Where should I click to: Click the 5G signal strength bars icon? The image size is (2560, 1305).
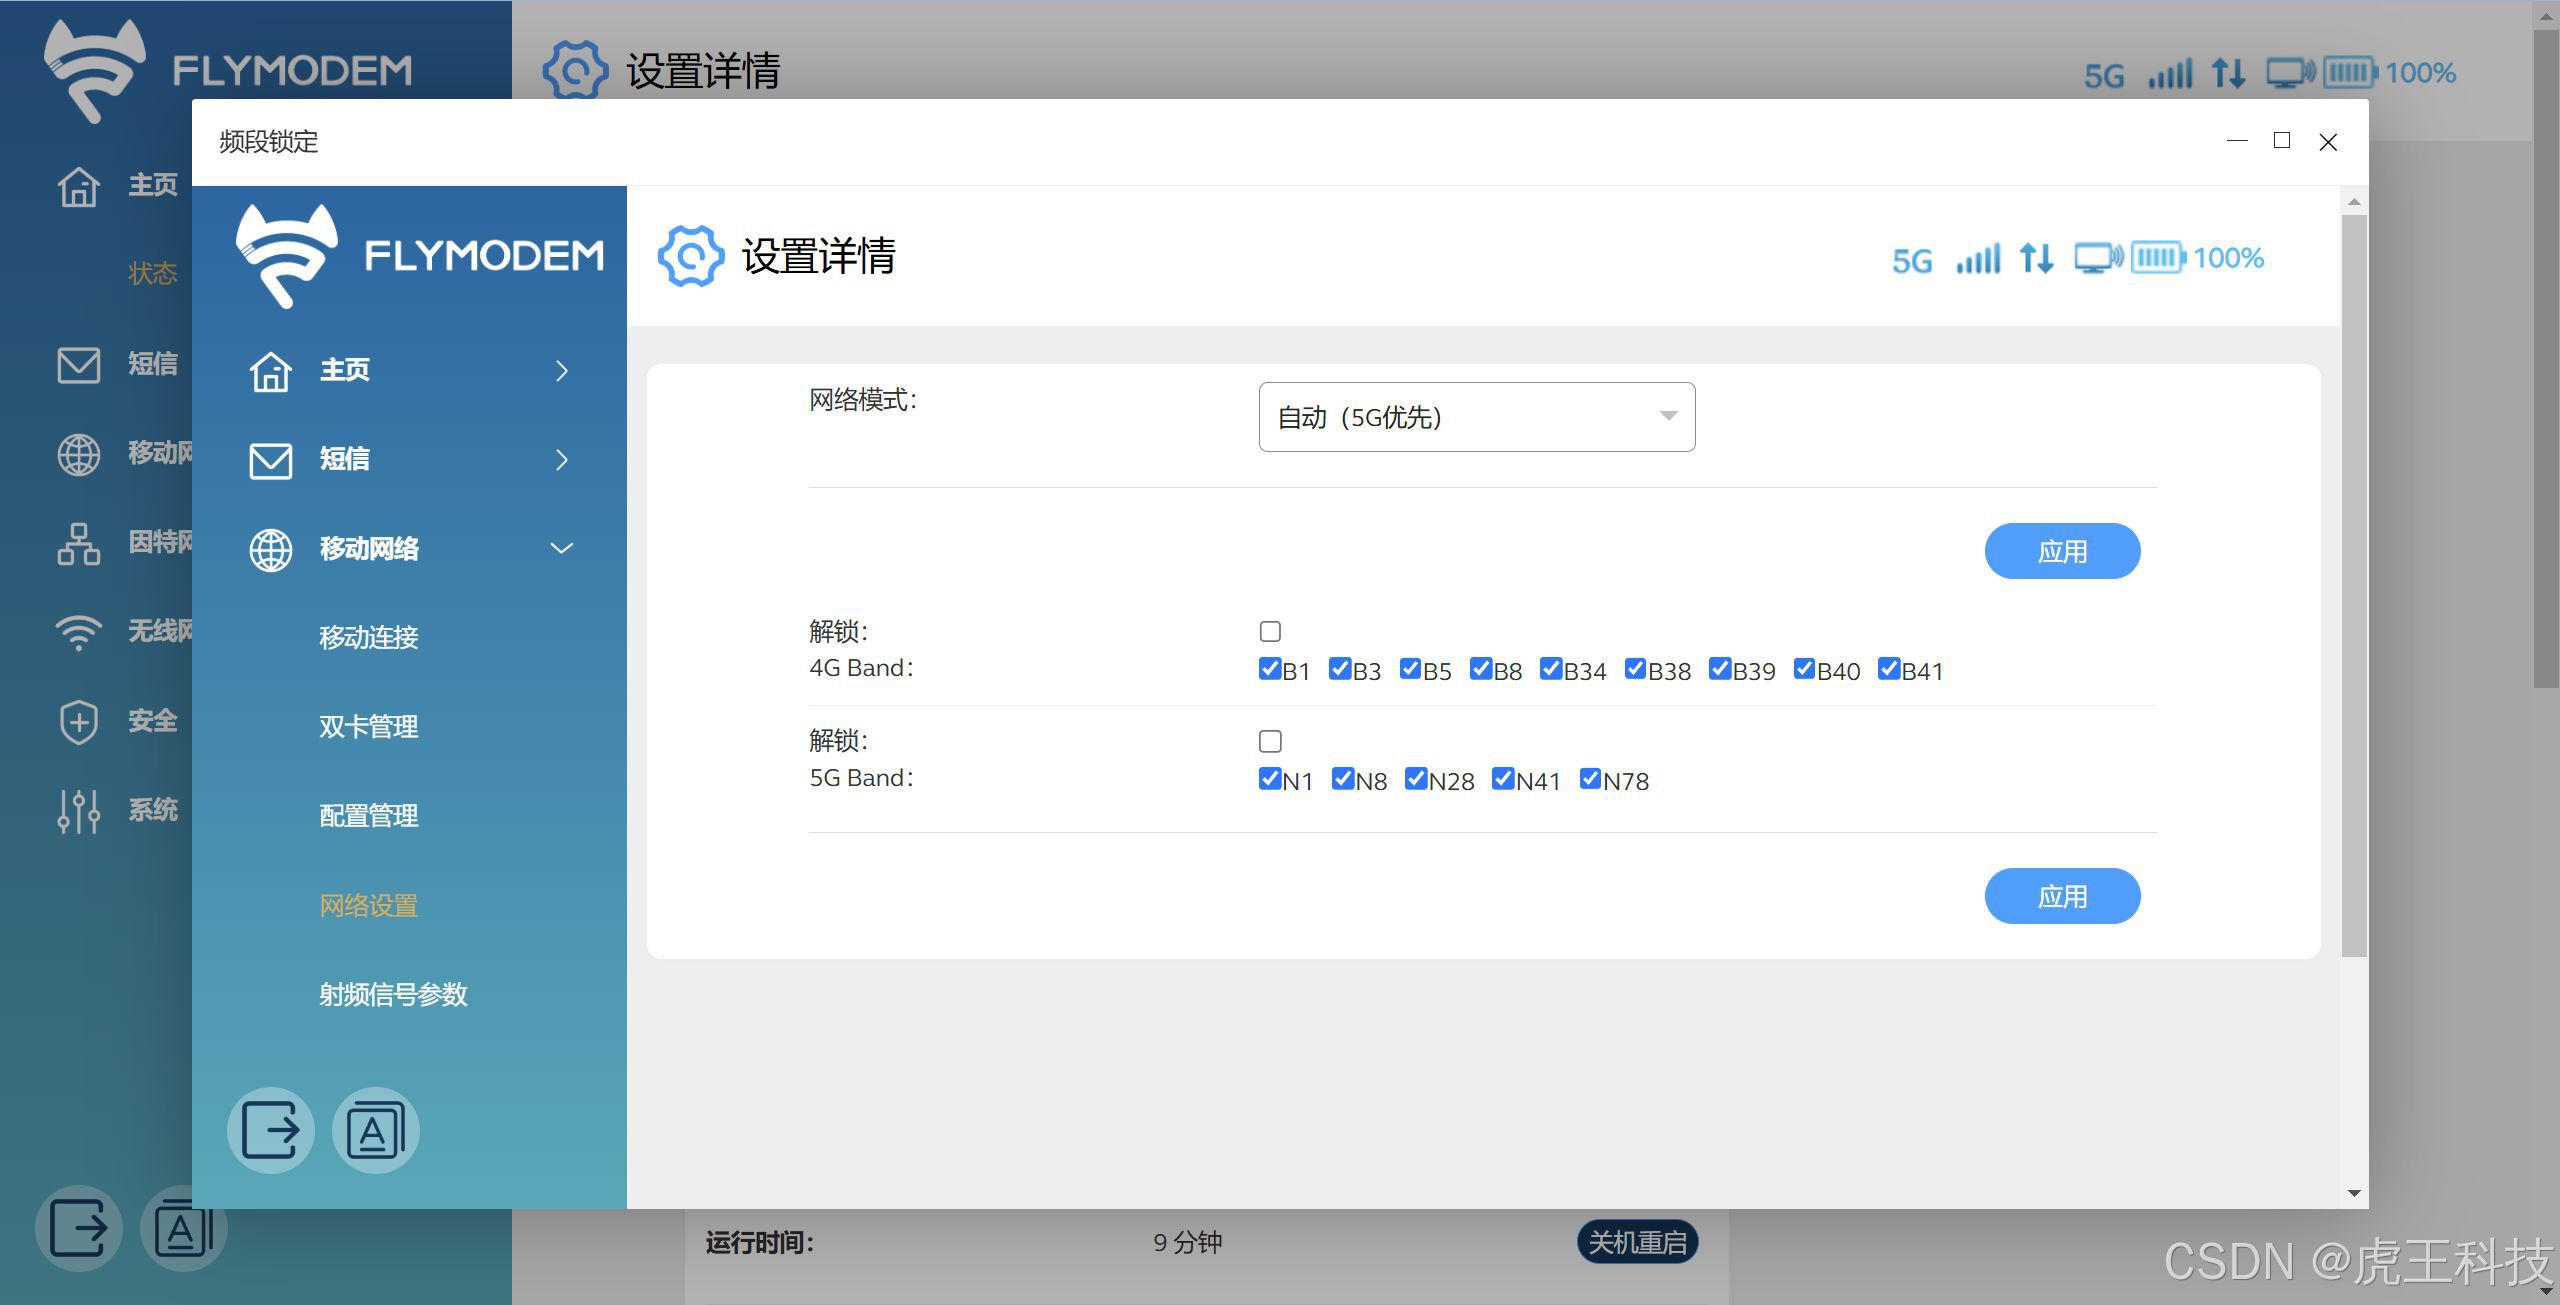(x=1978, y=259)
